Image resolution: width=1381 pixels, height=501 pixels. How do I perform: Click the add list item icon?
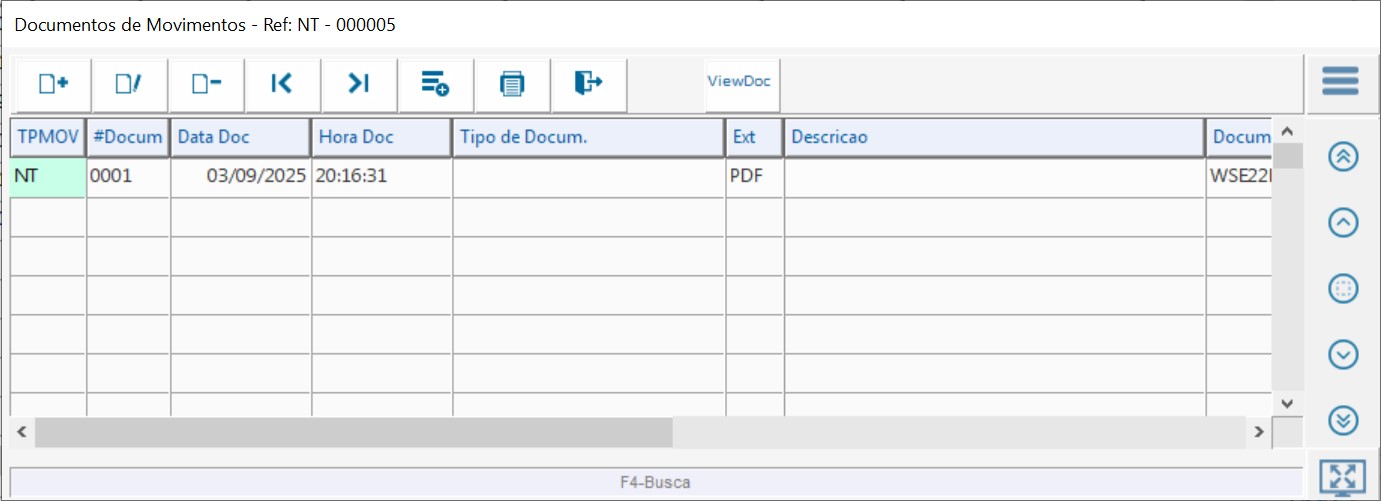coord(435,85)
